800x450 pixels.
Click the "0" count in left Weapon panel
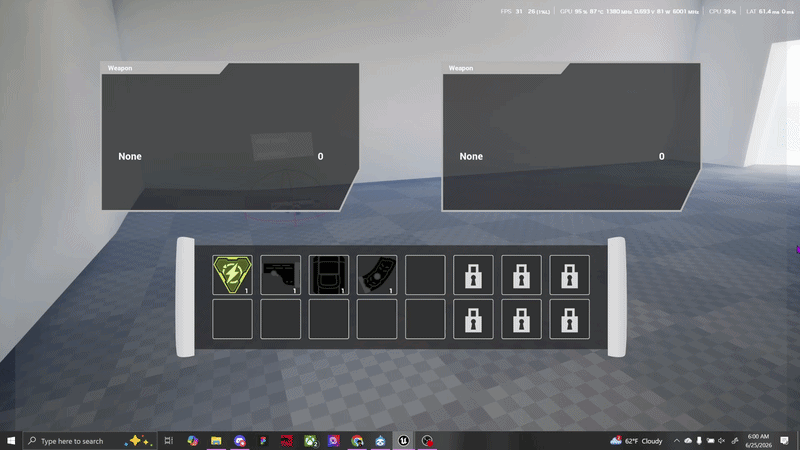[x=320, y=157]
